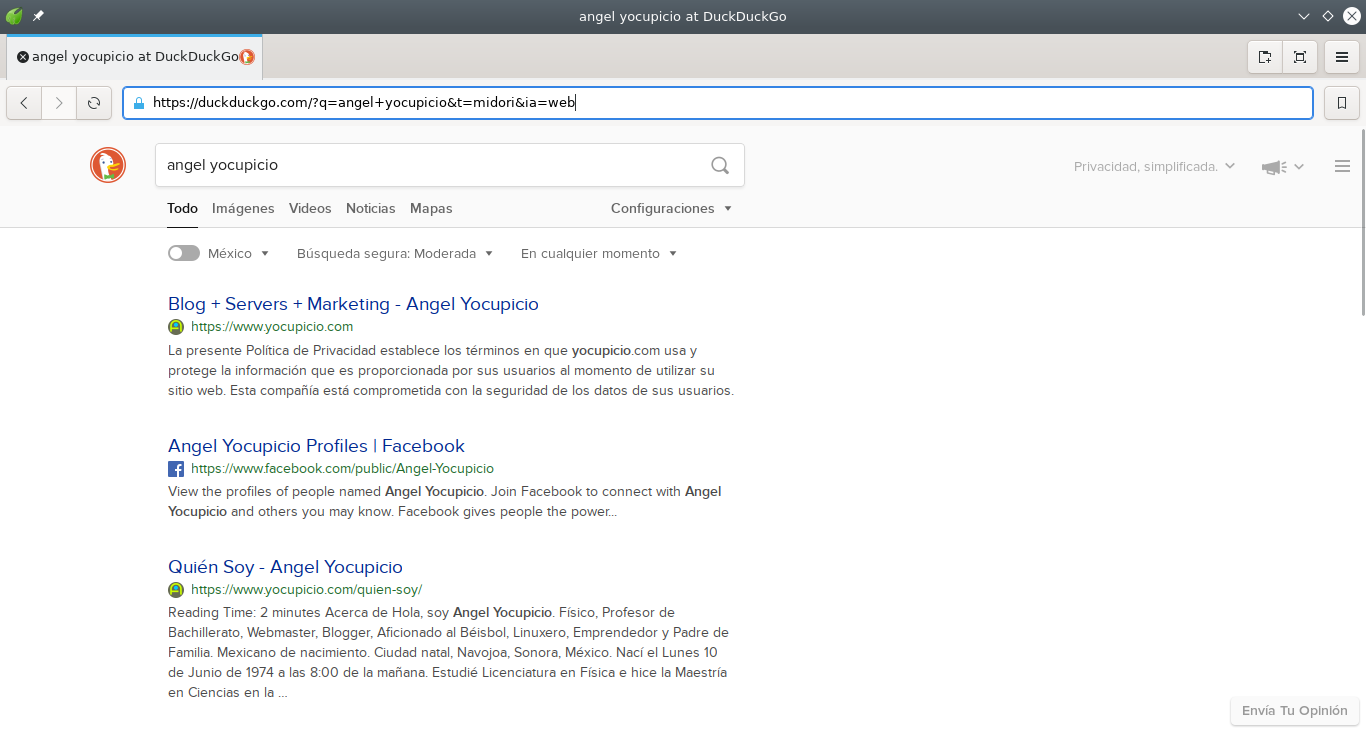Switch to the Noticias tab
The height and width of the screenshot is (732, 1366).
tap(371, 209)
